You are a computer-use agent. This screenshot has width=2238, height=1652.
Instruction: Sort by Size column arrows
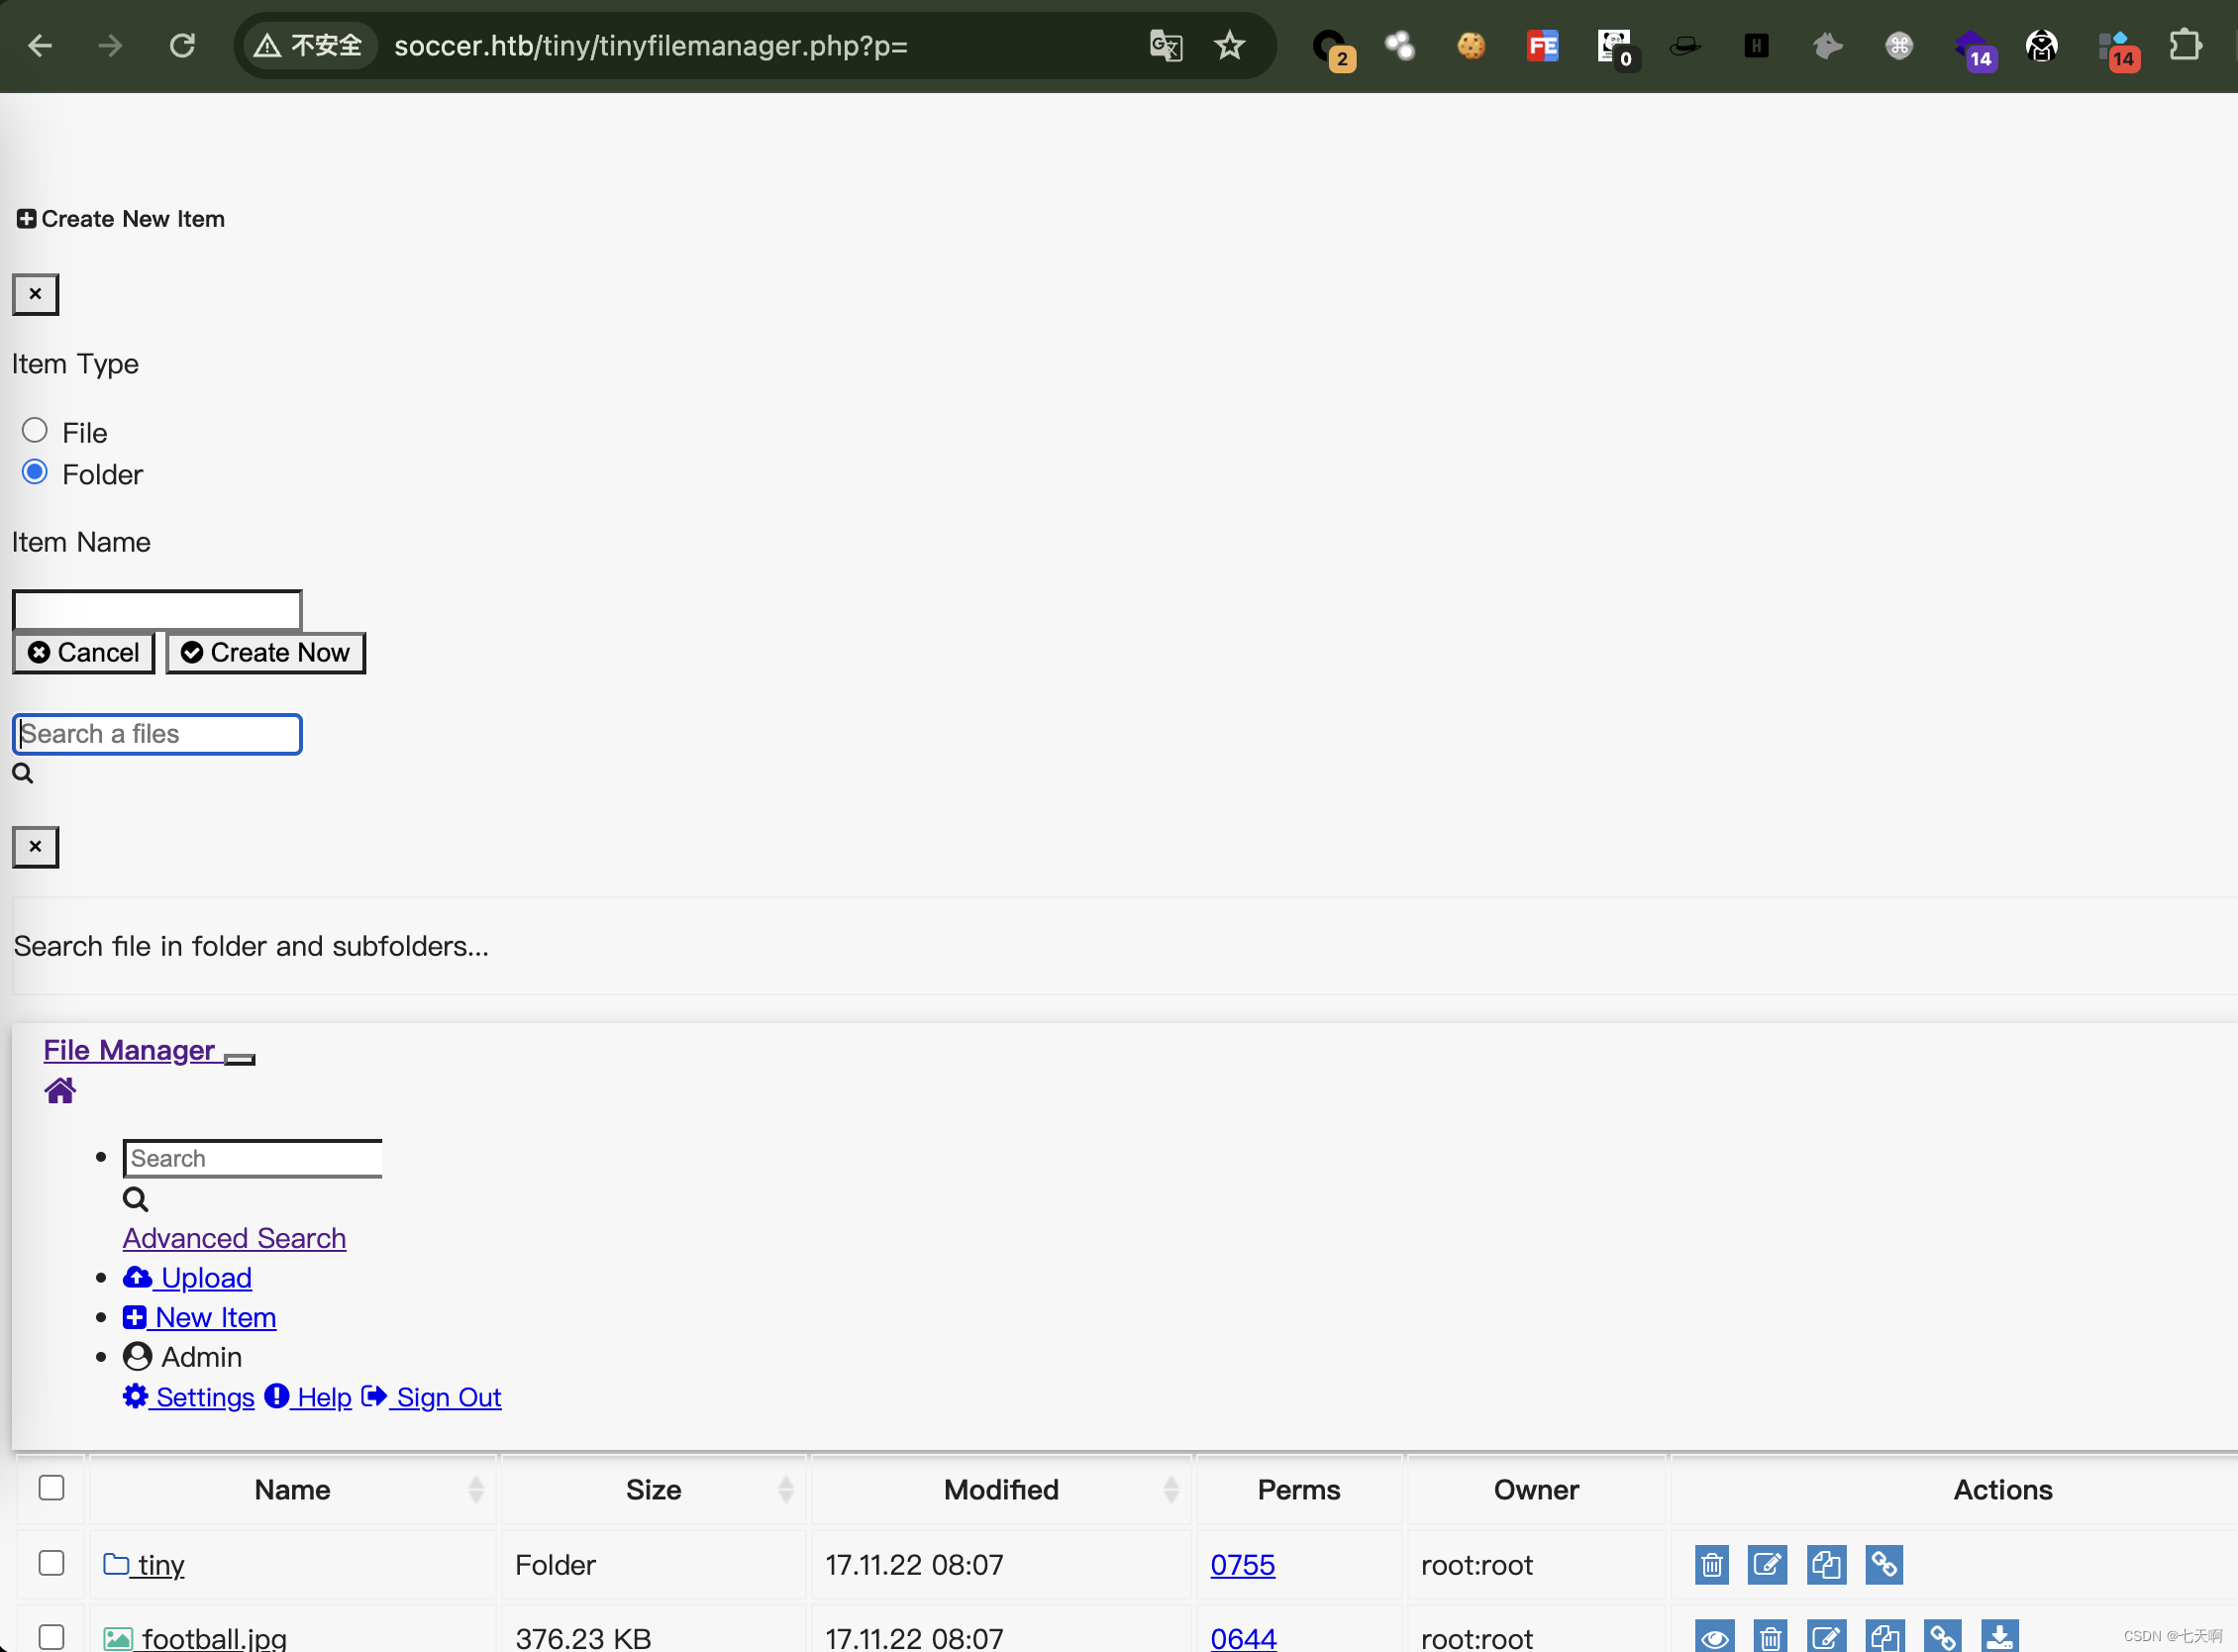pyautogui.click(x=786, y=1490)
